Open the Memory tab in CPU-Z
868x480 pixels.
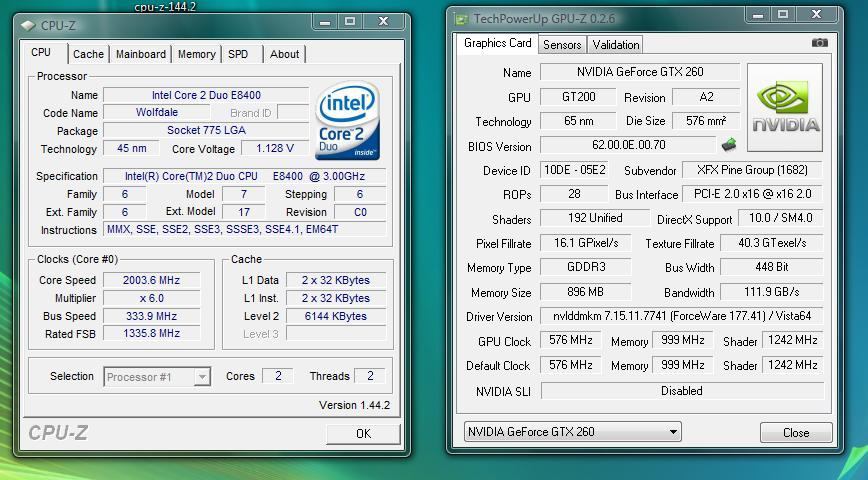(x=197, y=54)
